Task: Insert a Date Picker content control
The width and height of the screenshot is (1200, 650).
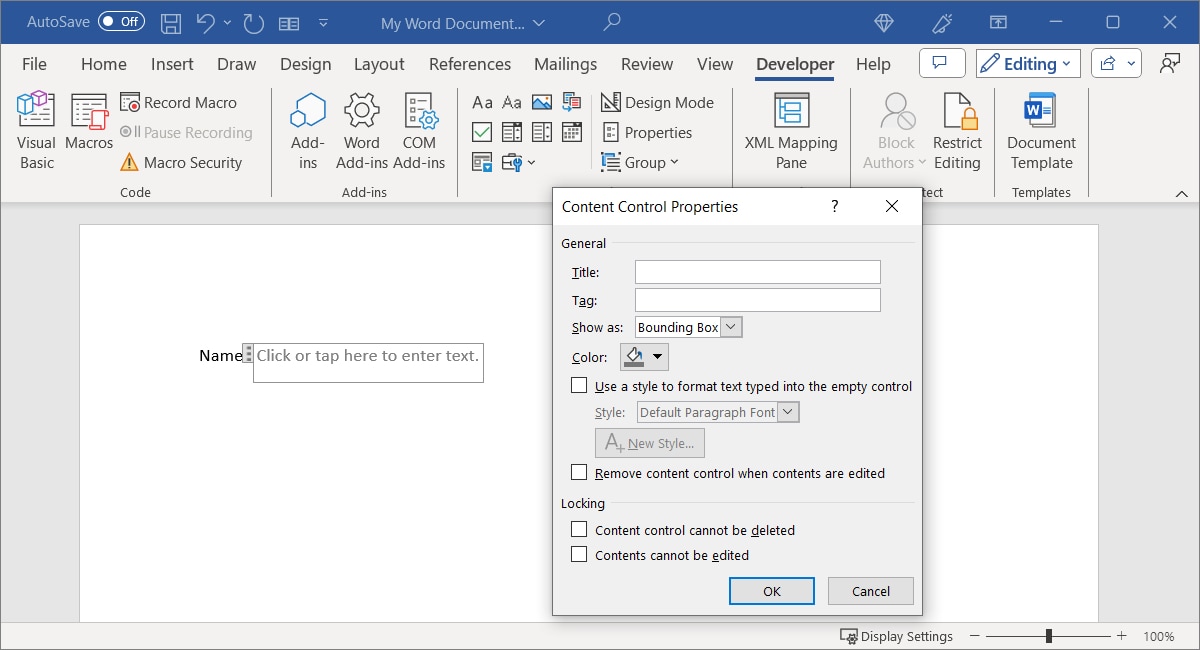Action: pyautogui.click(x=572, y=131)
